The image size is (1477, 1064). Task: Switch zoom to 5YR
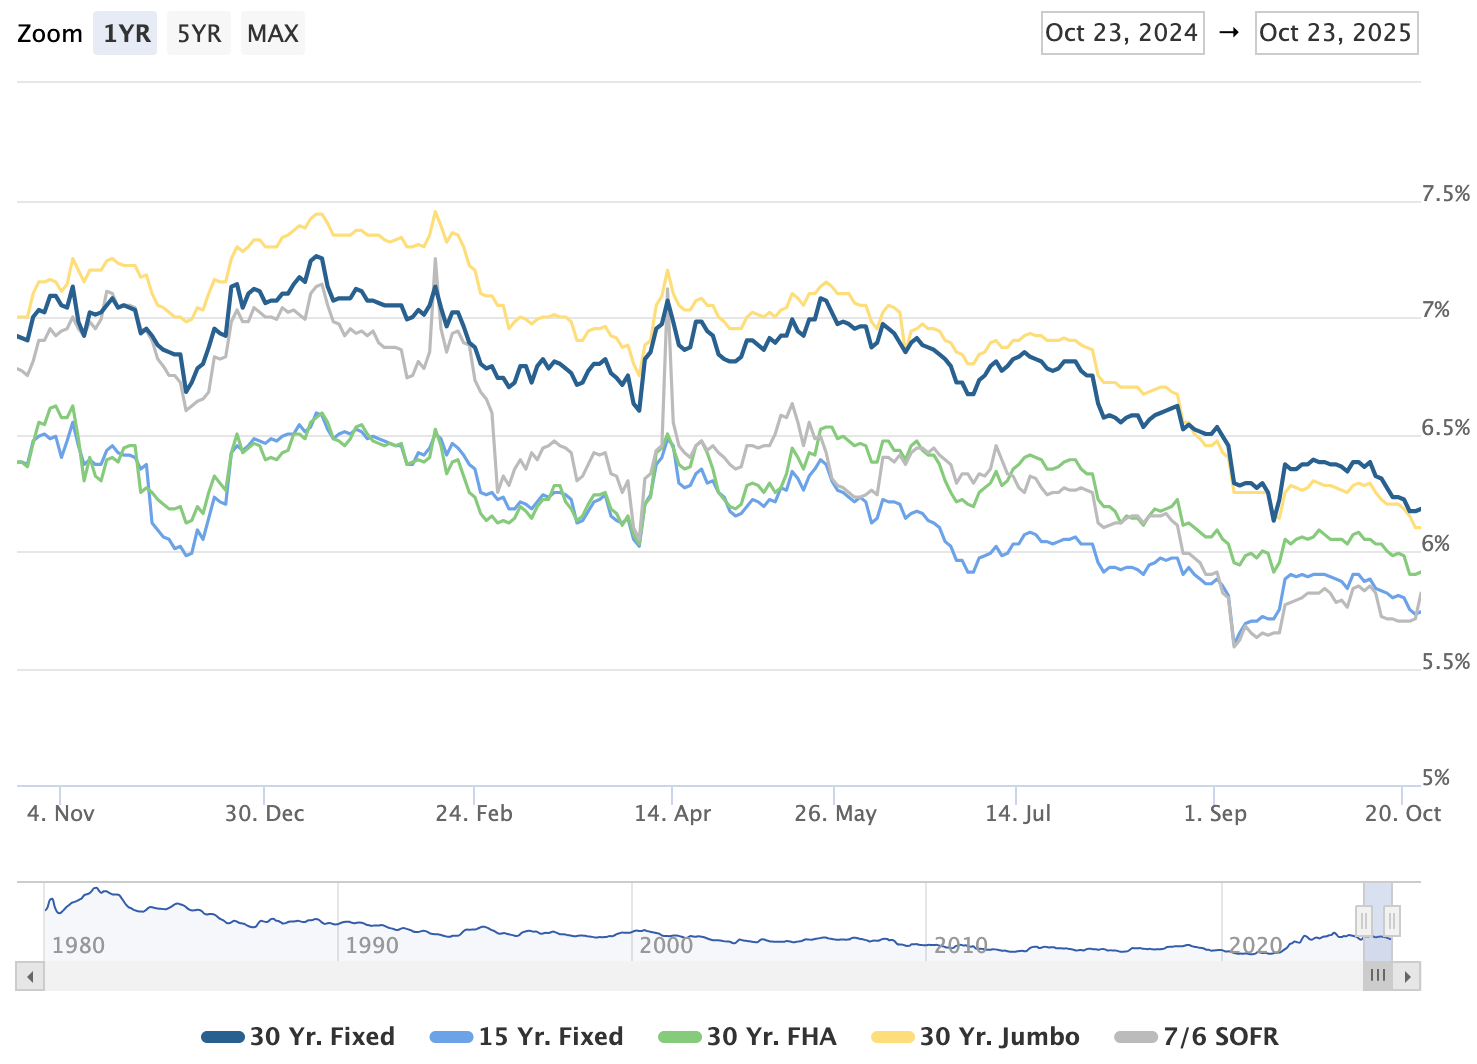pos(199,34)
